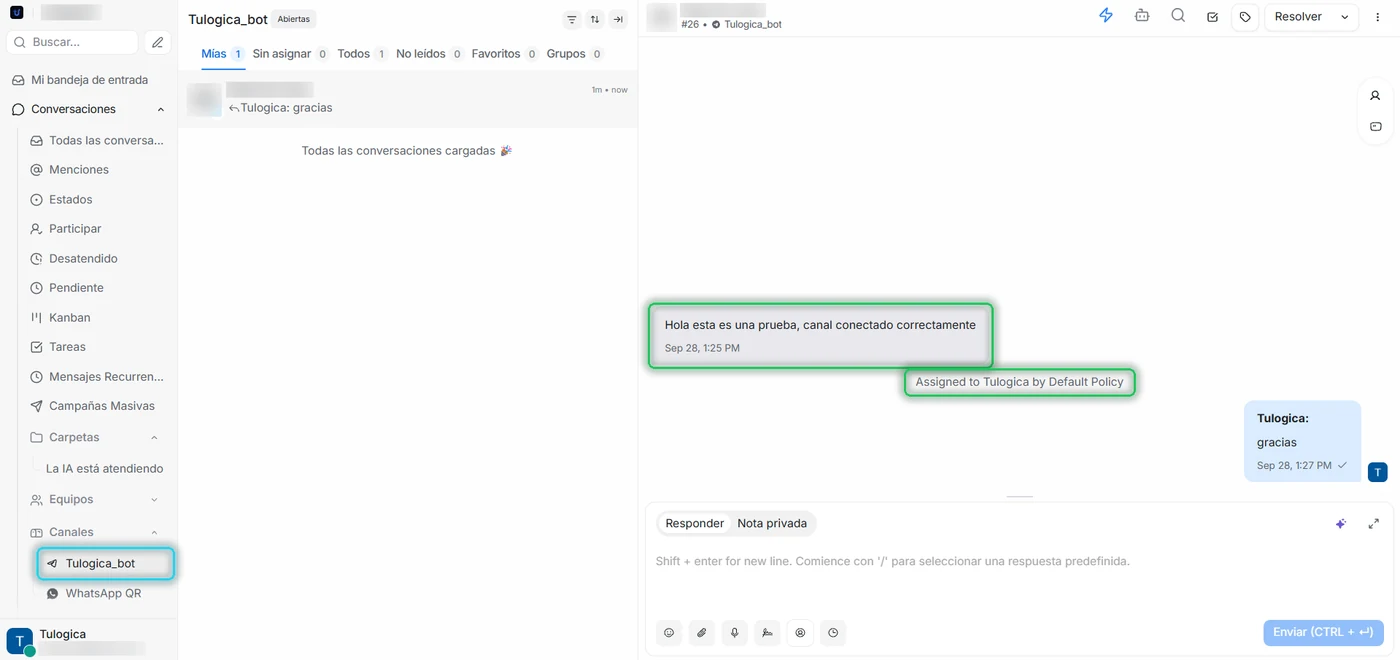Click the Tulogica profile avatar at bottom left

(20, 641)
